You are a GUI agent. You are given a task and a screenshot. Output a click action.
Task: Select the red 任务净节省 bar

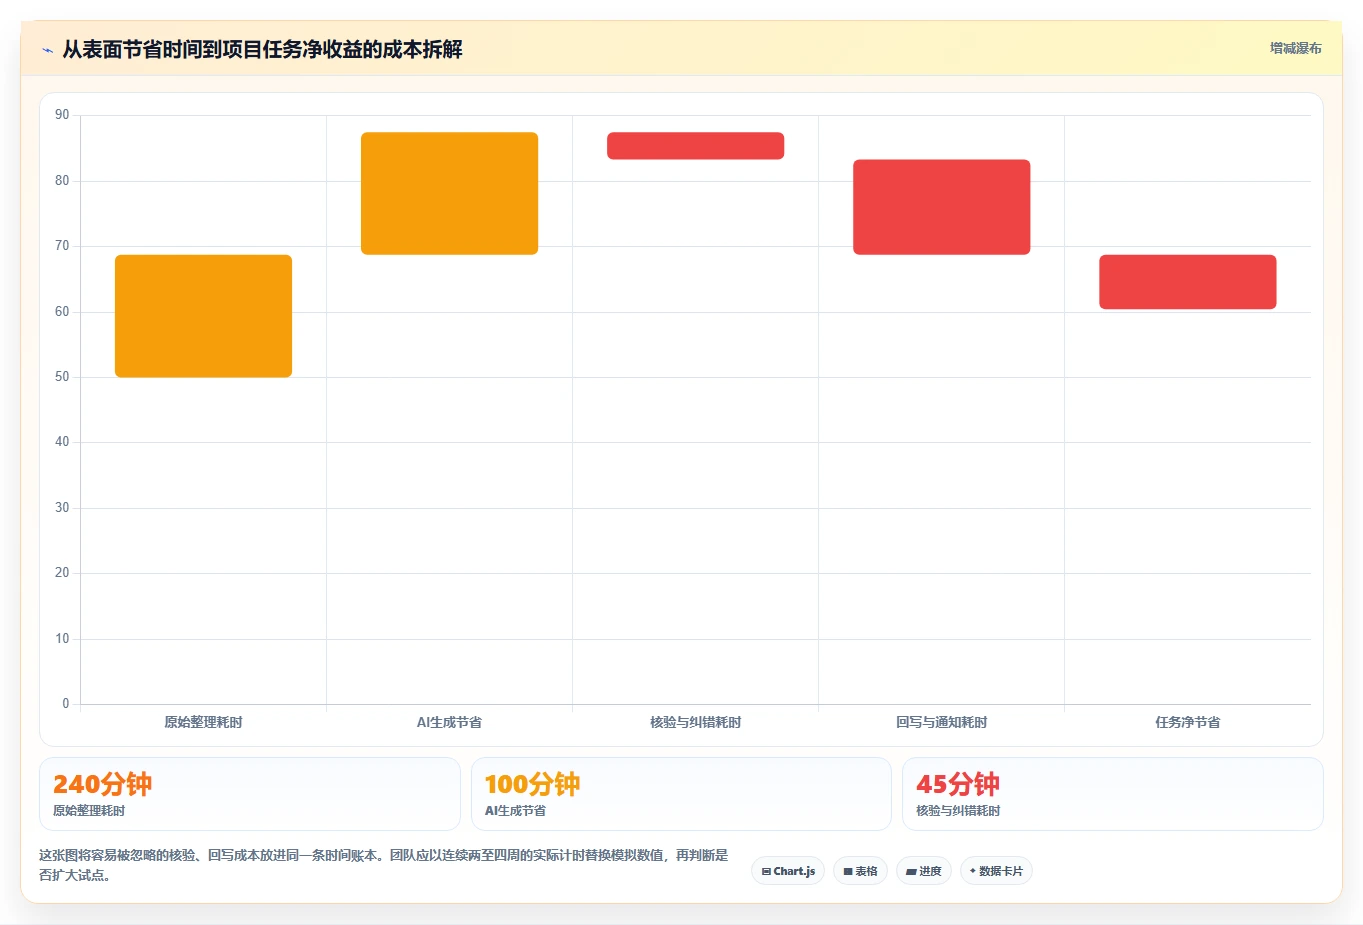[x=1187, y=282]
